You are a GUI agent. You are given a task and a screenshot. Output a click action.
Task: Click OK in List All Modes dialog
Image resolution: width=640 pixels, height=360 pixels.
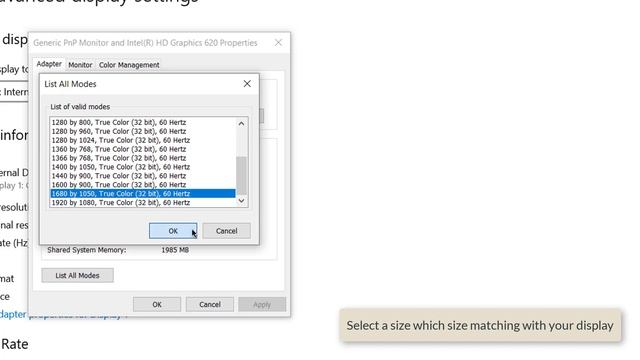point(173,231)
